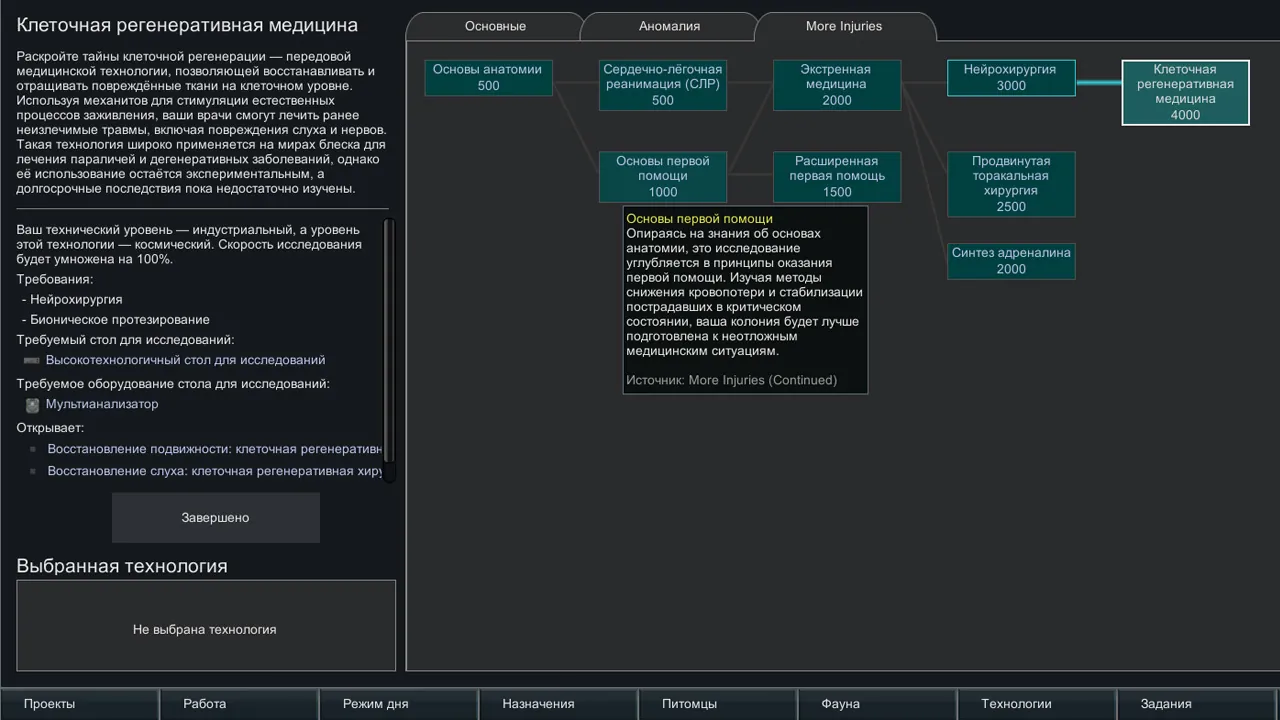This screenshot has width=1280, height=720.
Task: Open Высокотехнологичный стол для исследований link
Action: 185,360
